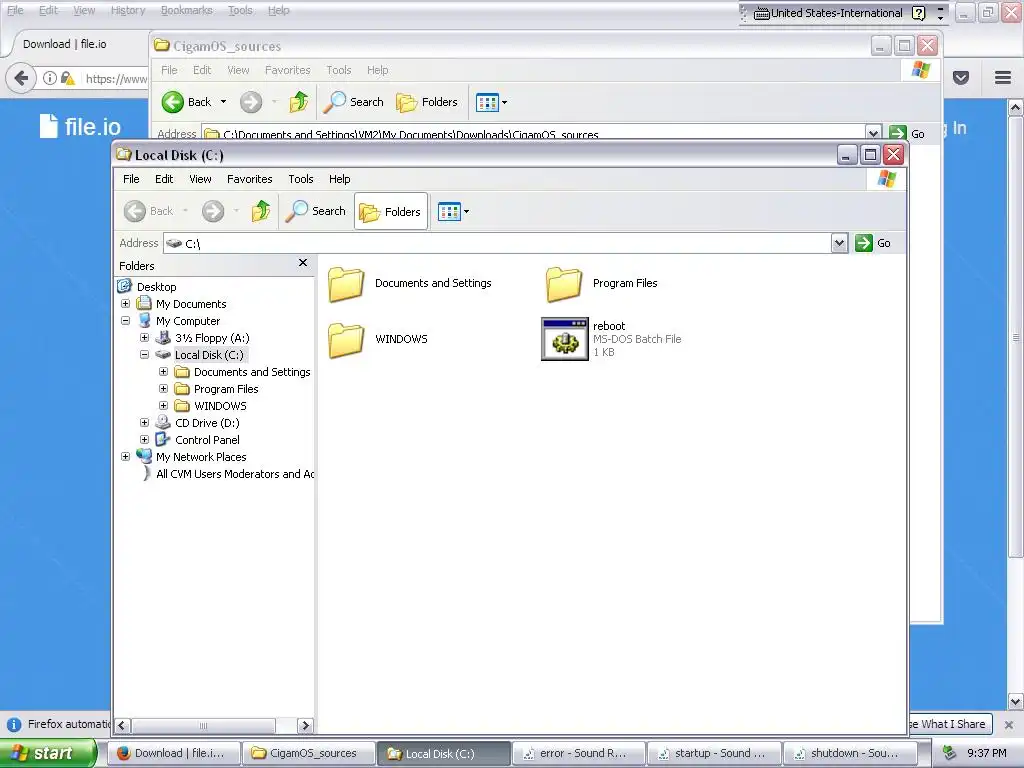Open File menu in Local Disk (C:) window
Image resolution: width=1024 pixels, height=768 pixels.
point(131,179)
